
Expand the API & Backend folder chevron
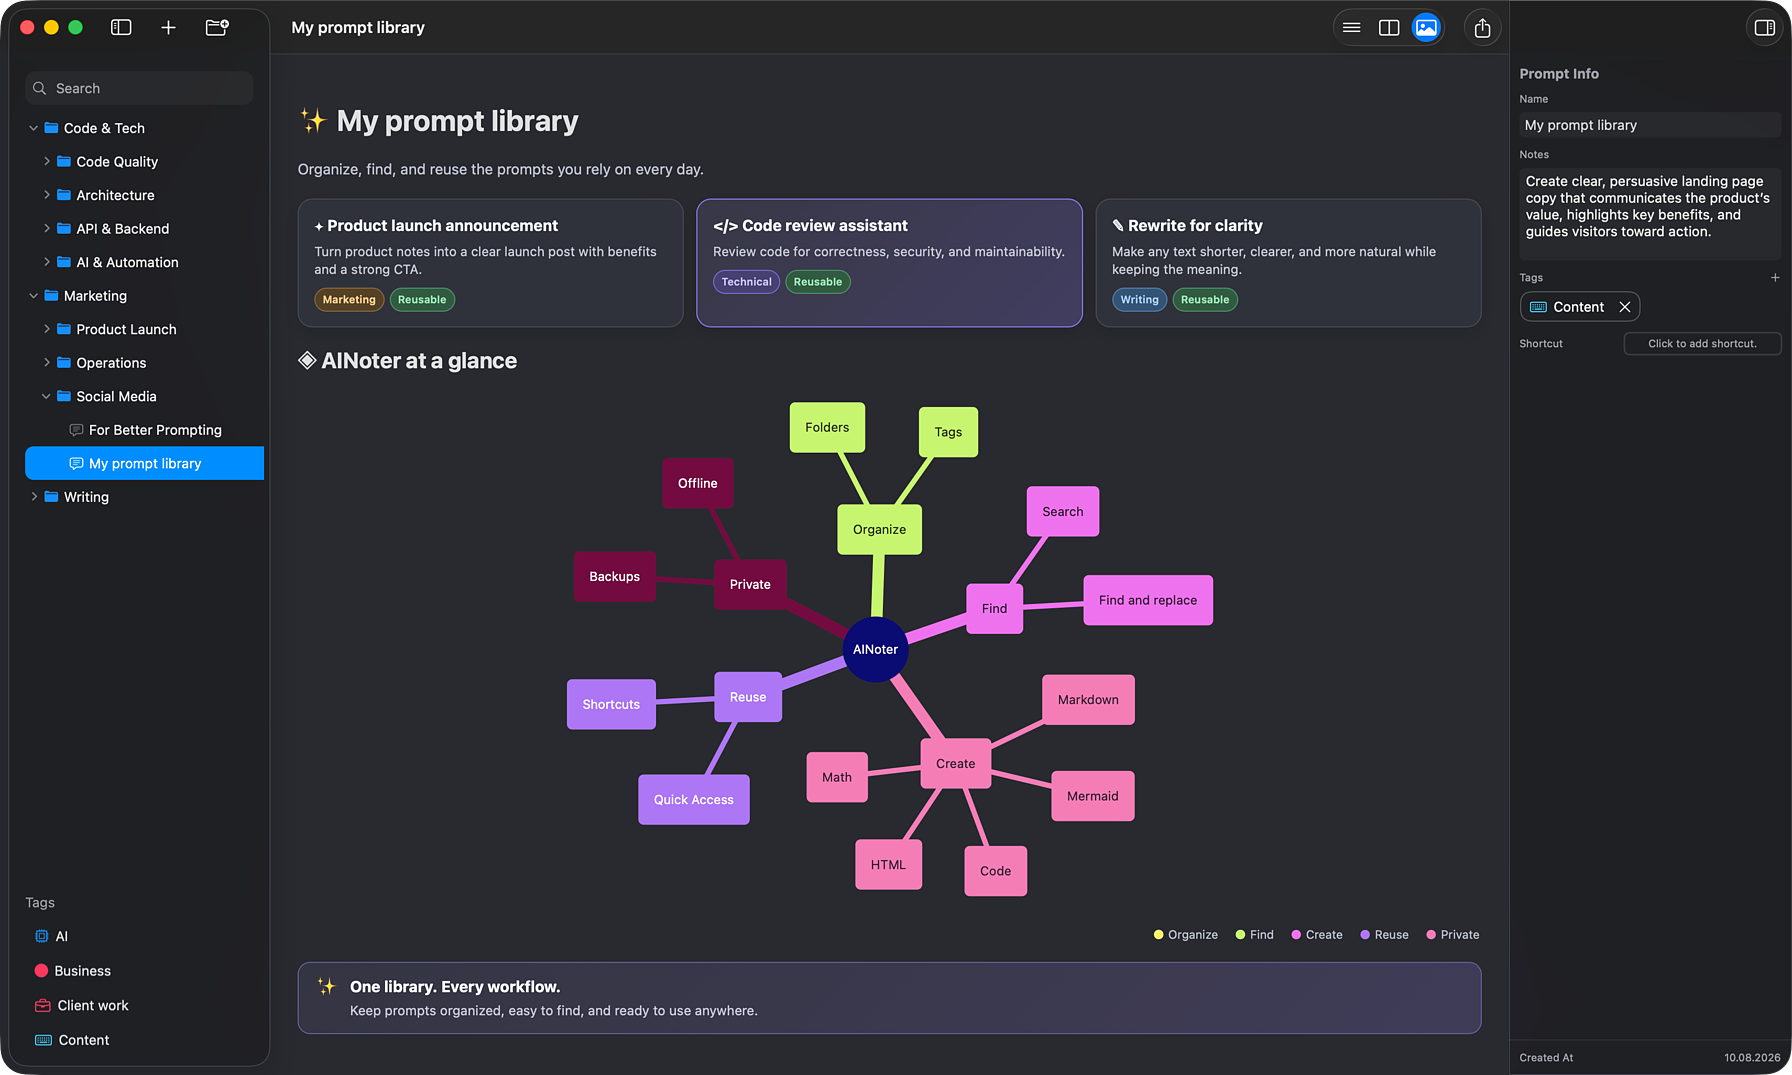(46, 228)
